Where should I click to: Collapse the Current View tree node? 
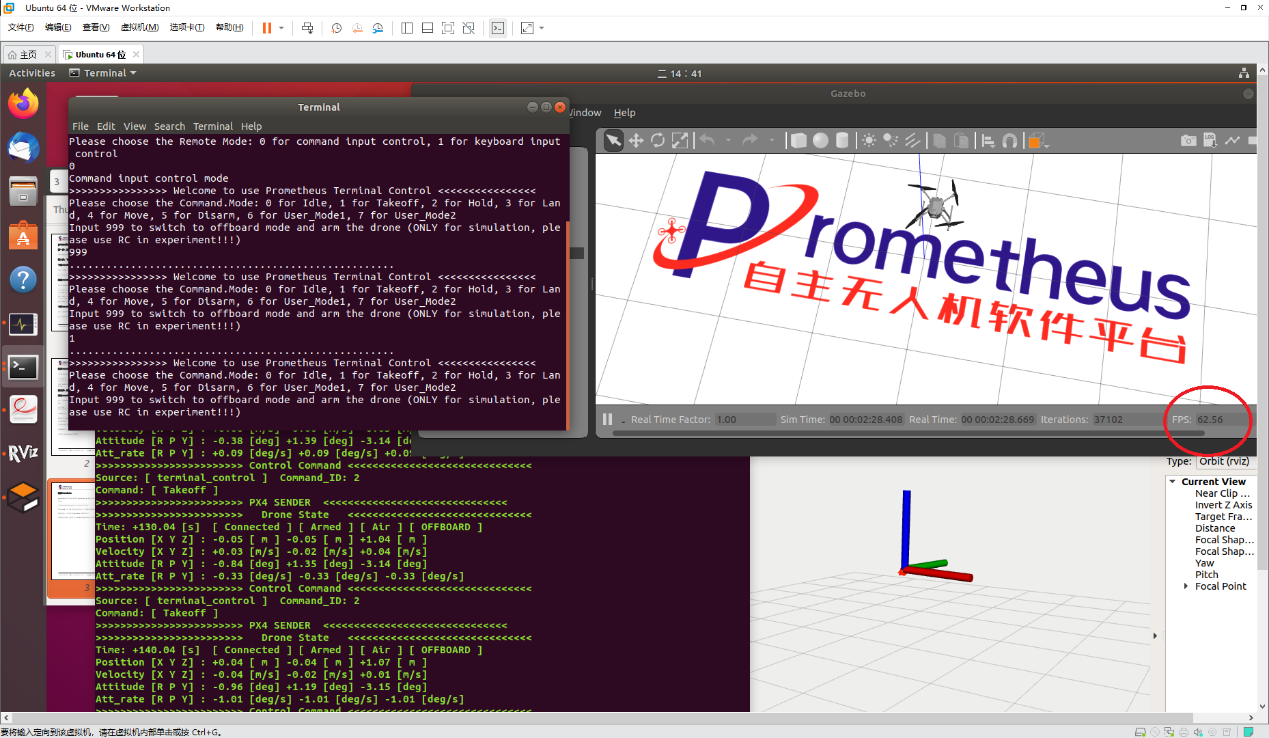pyautogui.click(x=1173, y=482)
